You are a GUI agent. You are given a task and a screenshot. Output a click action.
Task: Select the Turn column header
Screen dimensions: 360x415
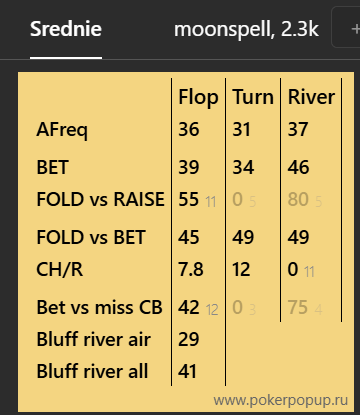(x=253, y=97)
